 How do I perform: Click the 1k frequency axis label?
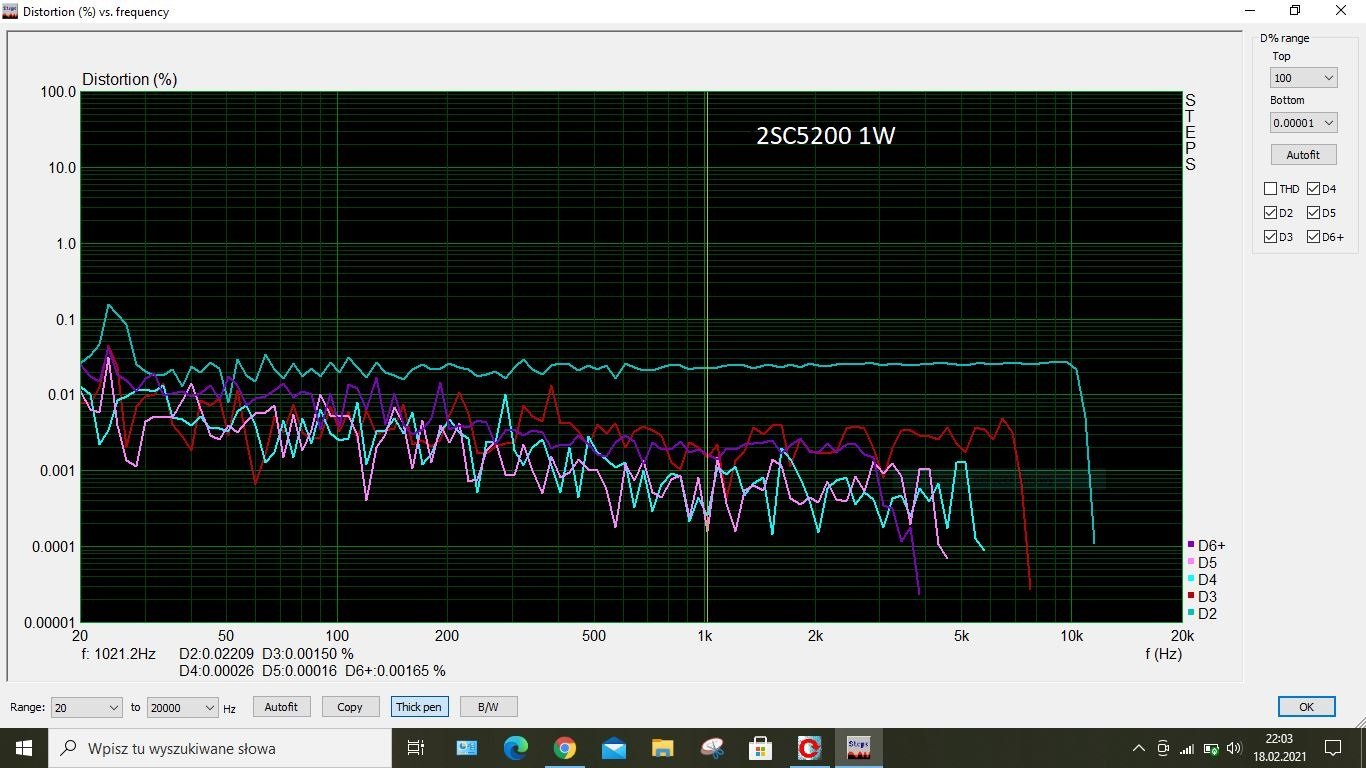pos(705,636)
